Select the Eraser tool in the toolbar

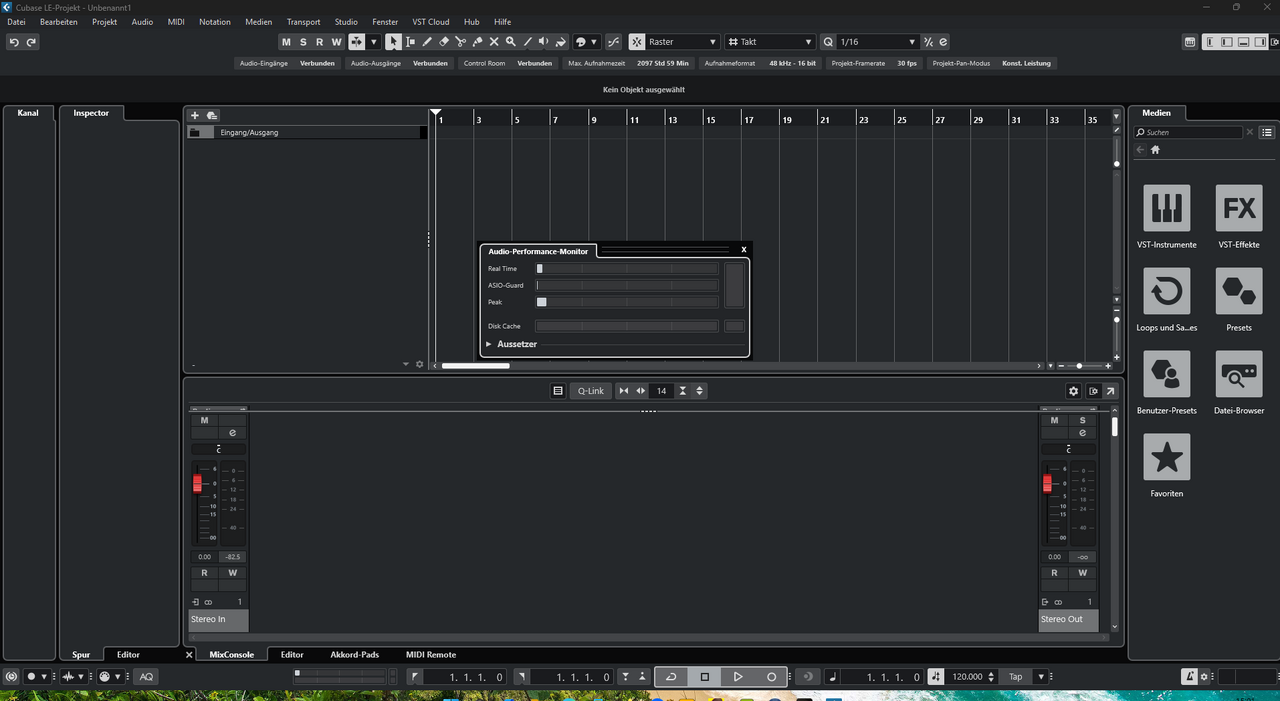444,42
